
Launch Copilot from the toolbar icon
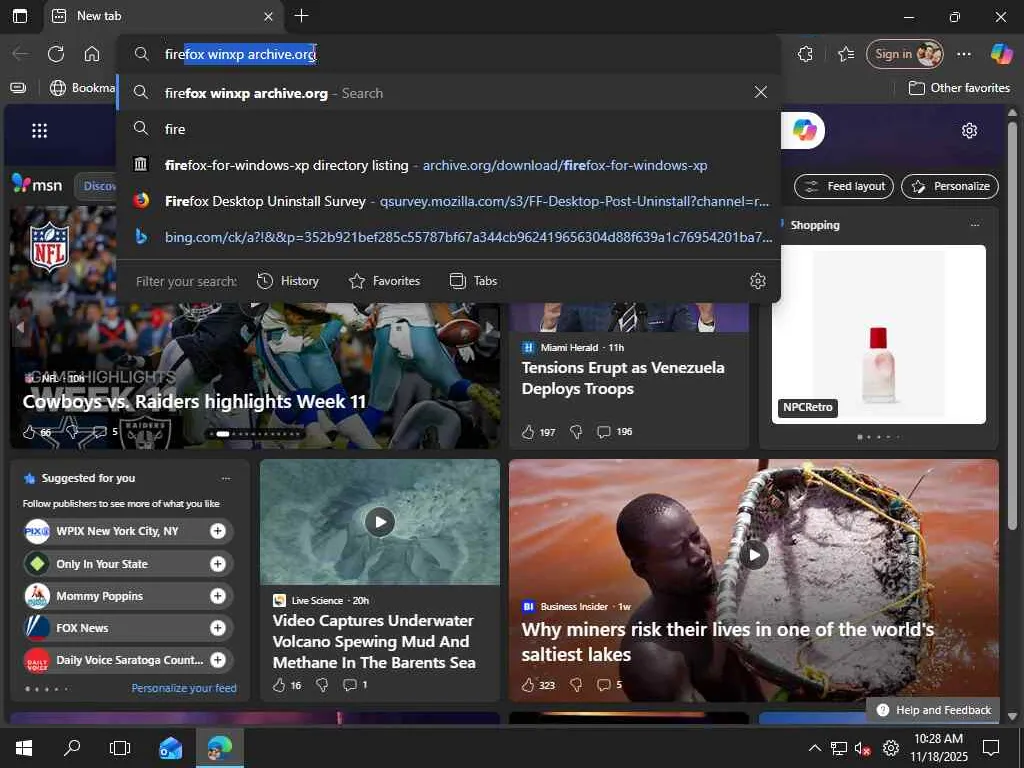[x=1000, y=54]
